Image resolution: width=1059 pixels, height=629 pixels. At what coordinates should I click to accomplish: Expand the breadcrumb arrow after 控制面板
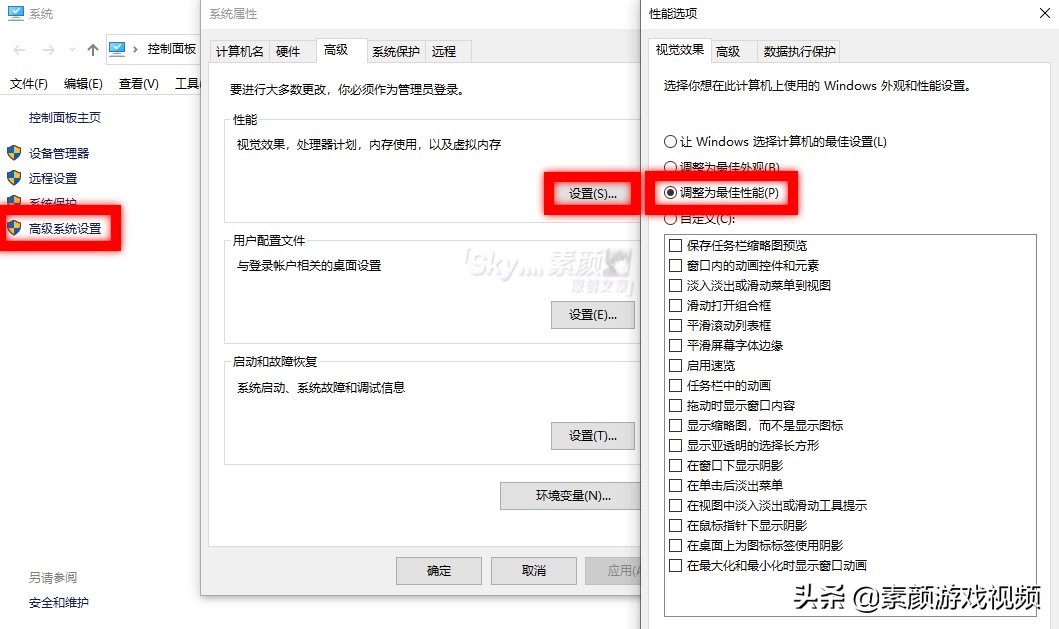pos(135,48)
